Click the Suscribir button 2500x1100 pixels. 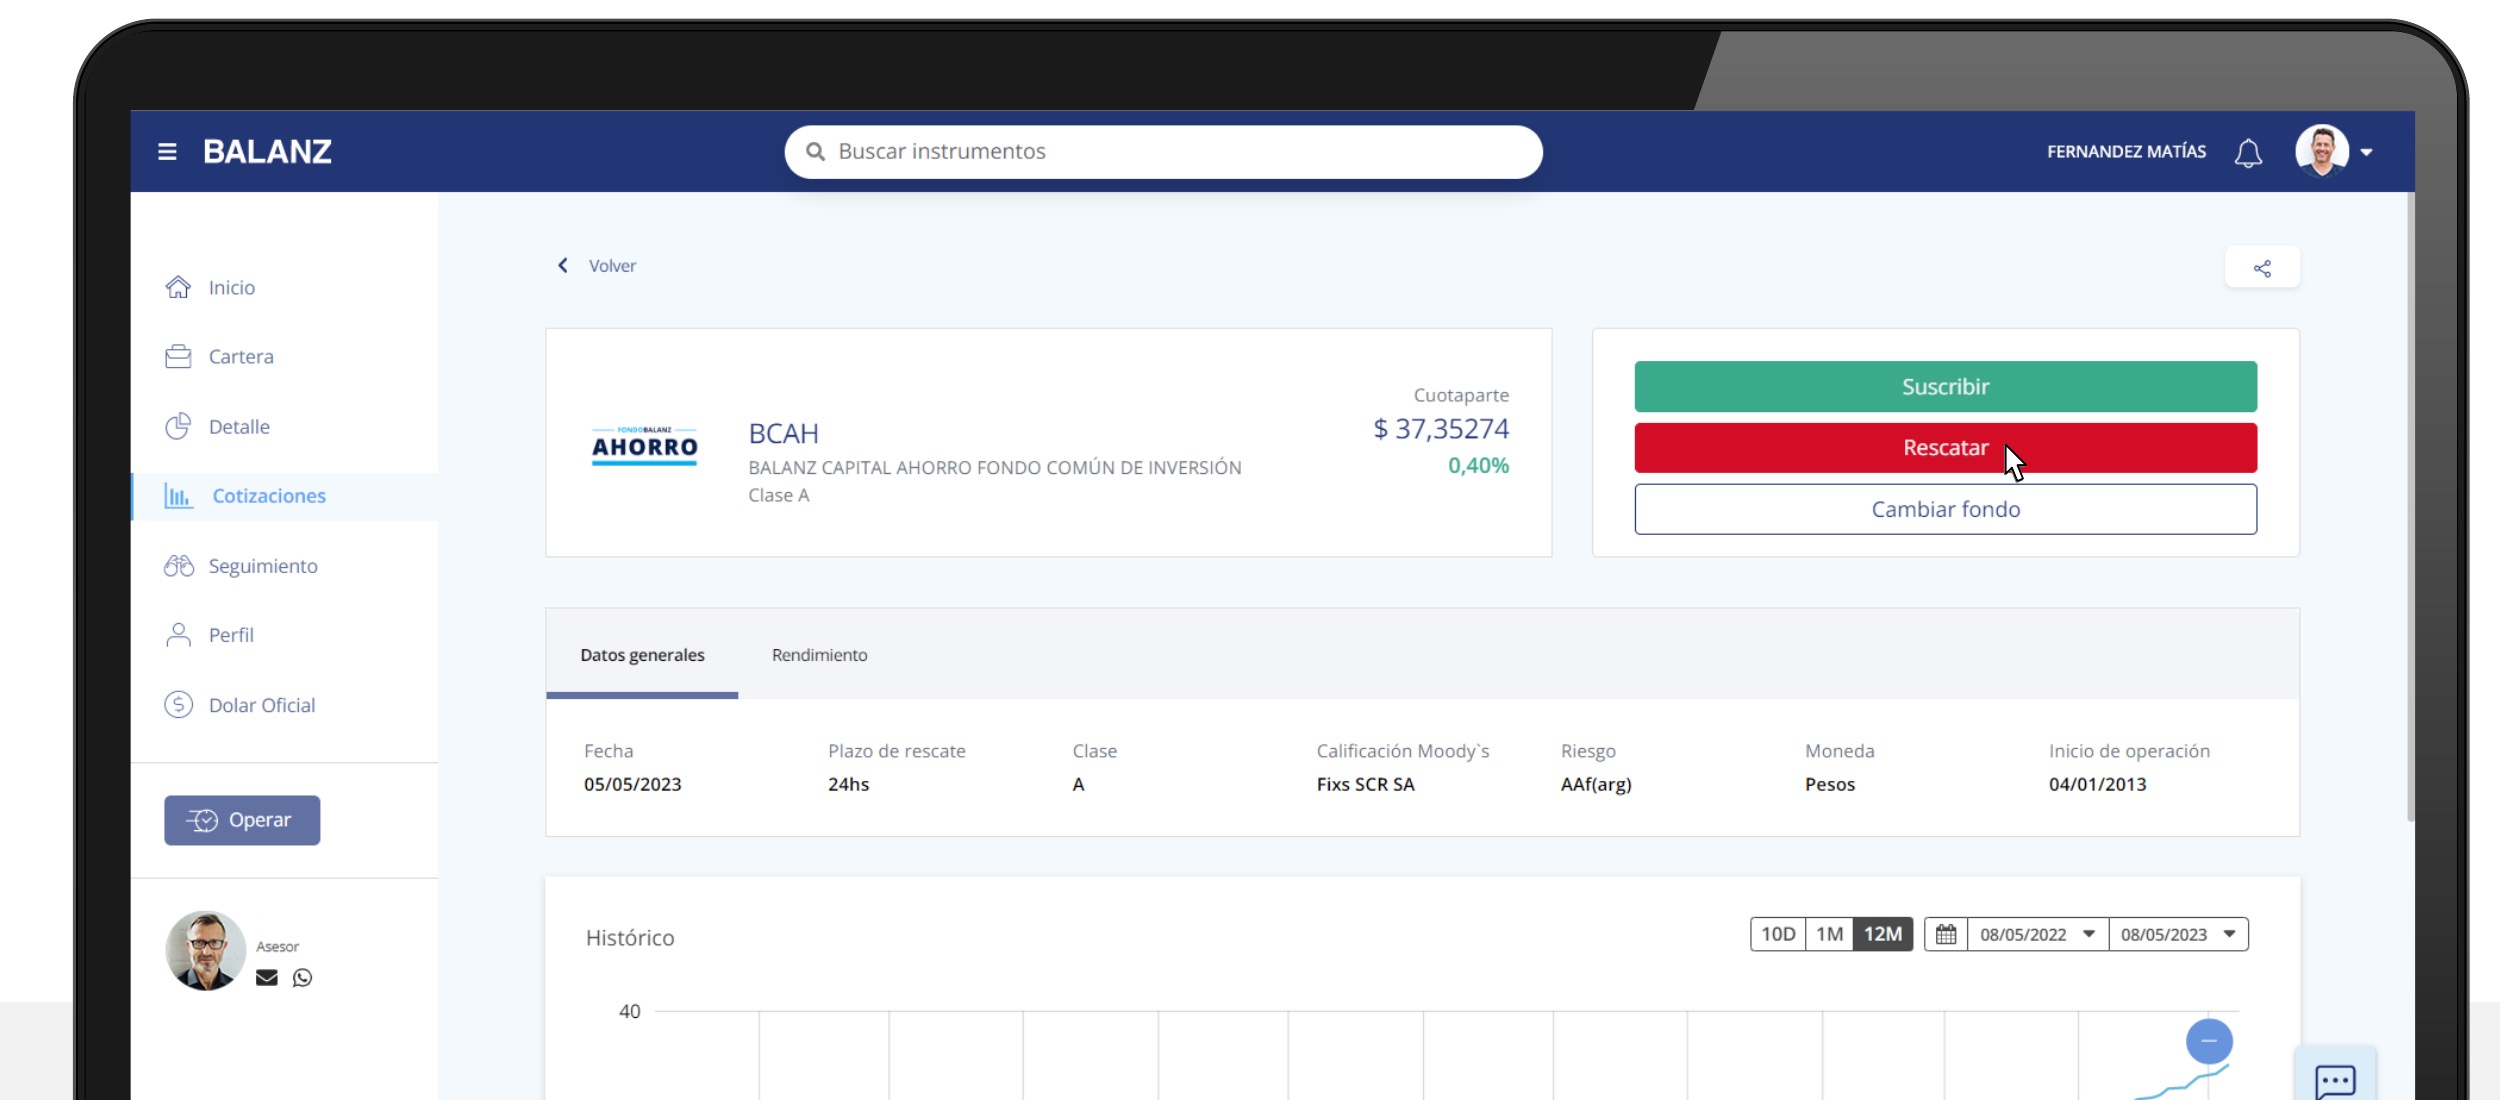coord(1945,387)
